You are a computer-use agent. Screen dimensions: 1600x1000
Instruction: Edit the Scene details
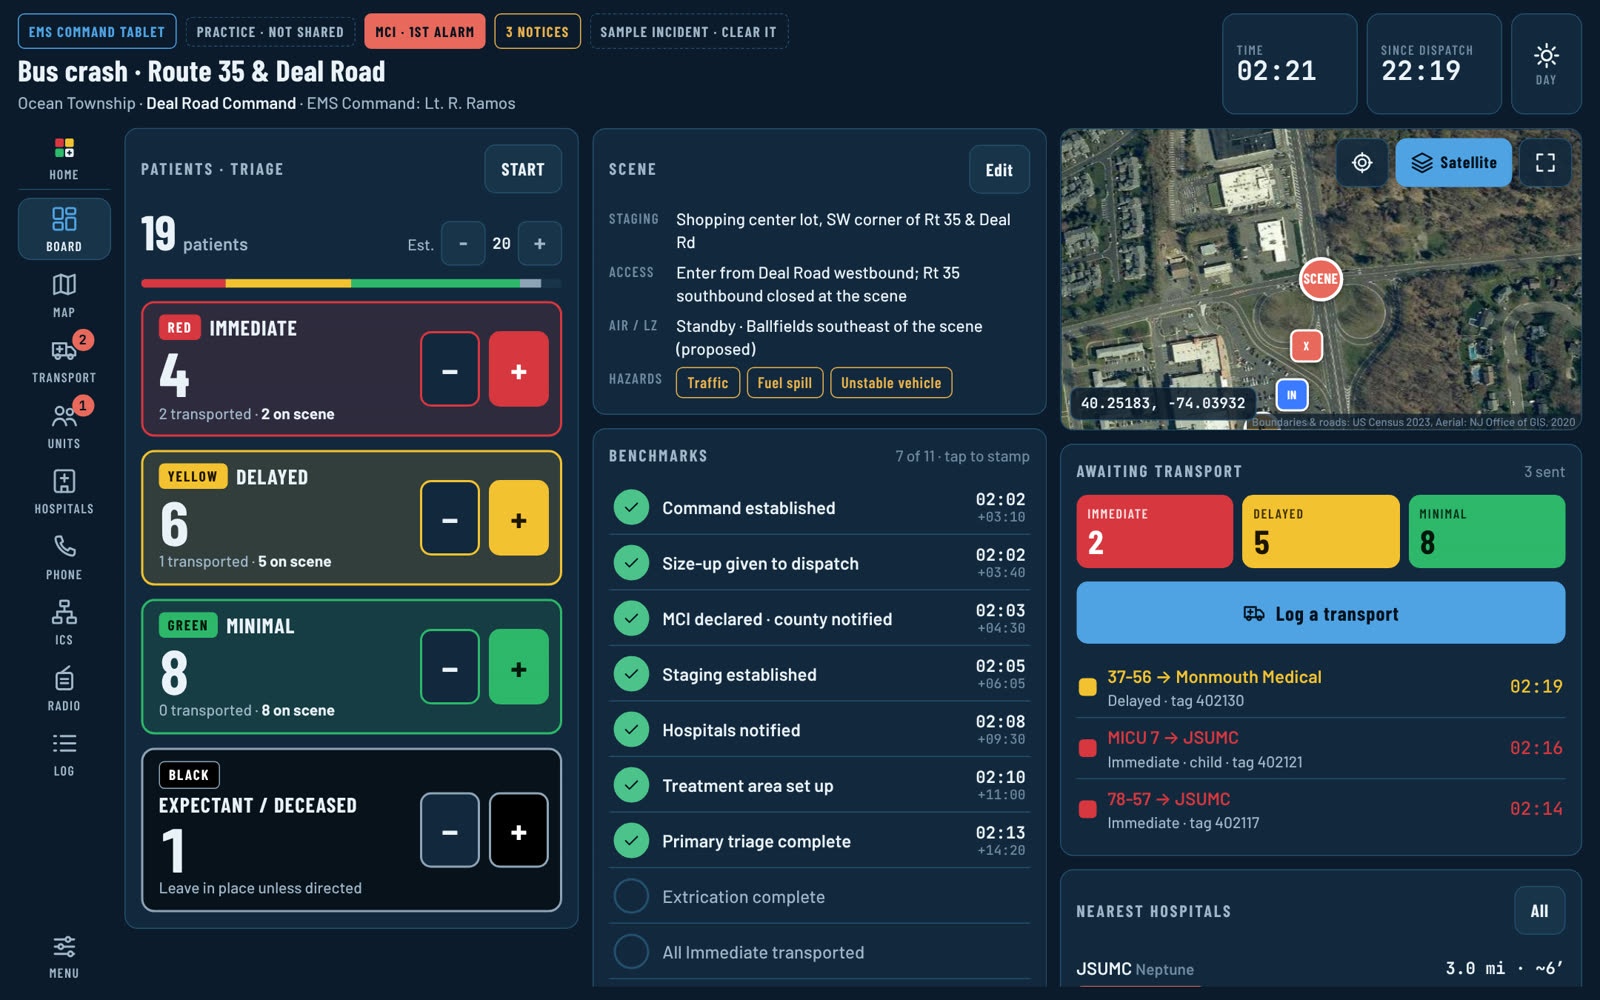[999, 169]
